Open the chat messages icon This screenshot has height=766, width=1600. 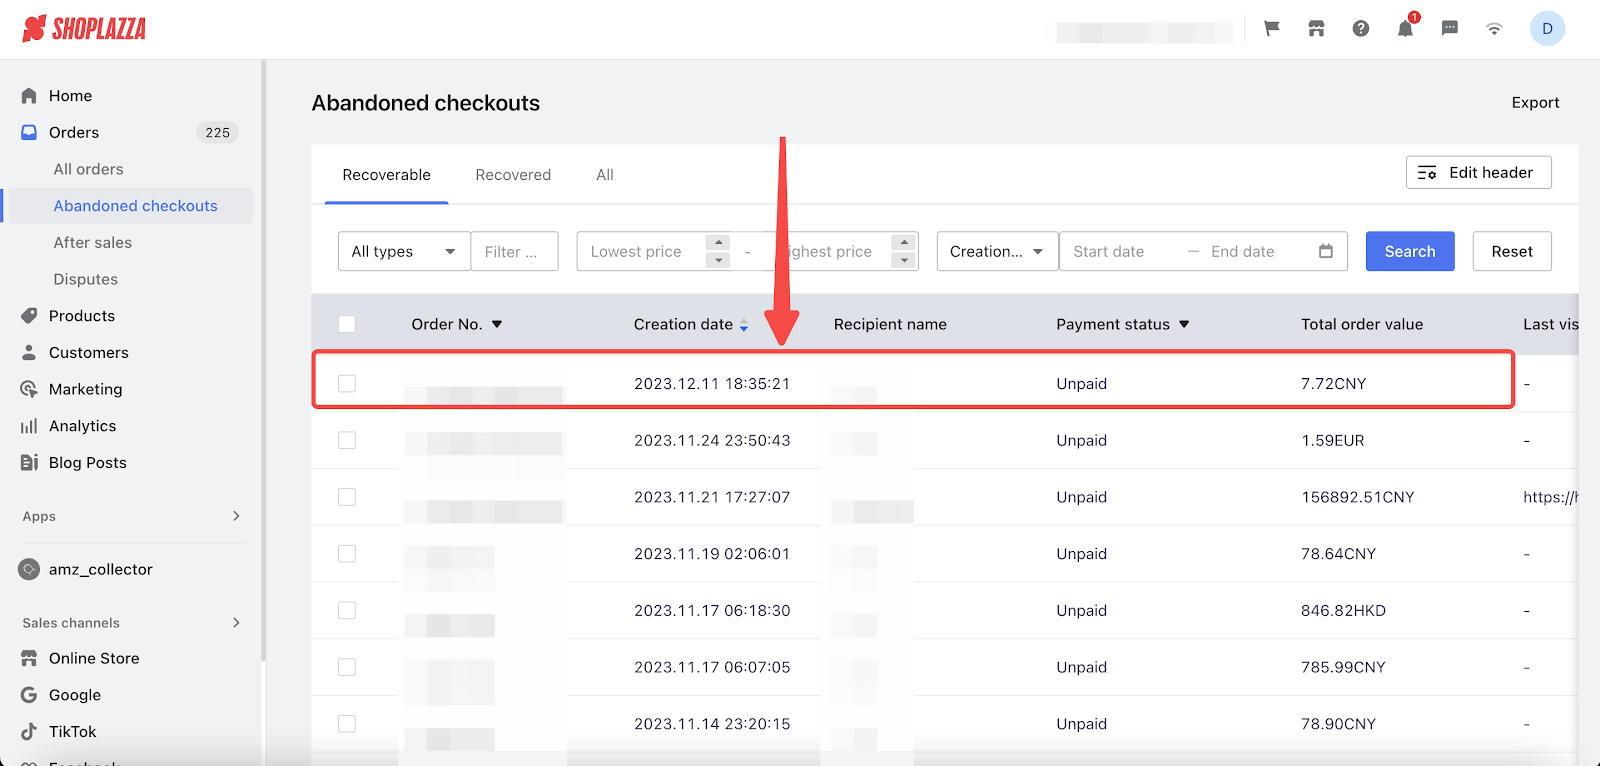1449,29
